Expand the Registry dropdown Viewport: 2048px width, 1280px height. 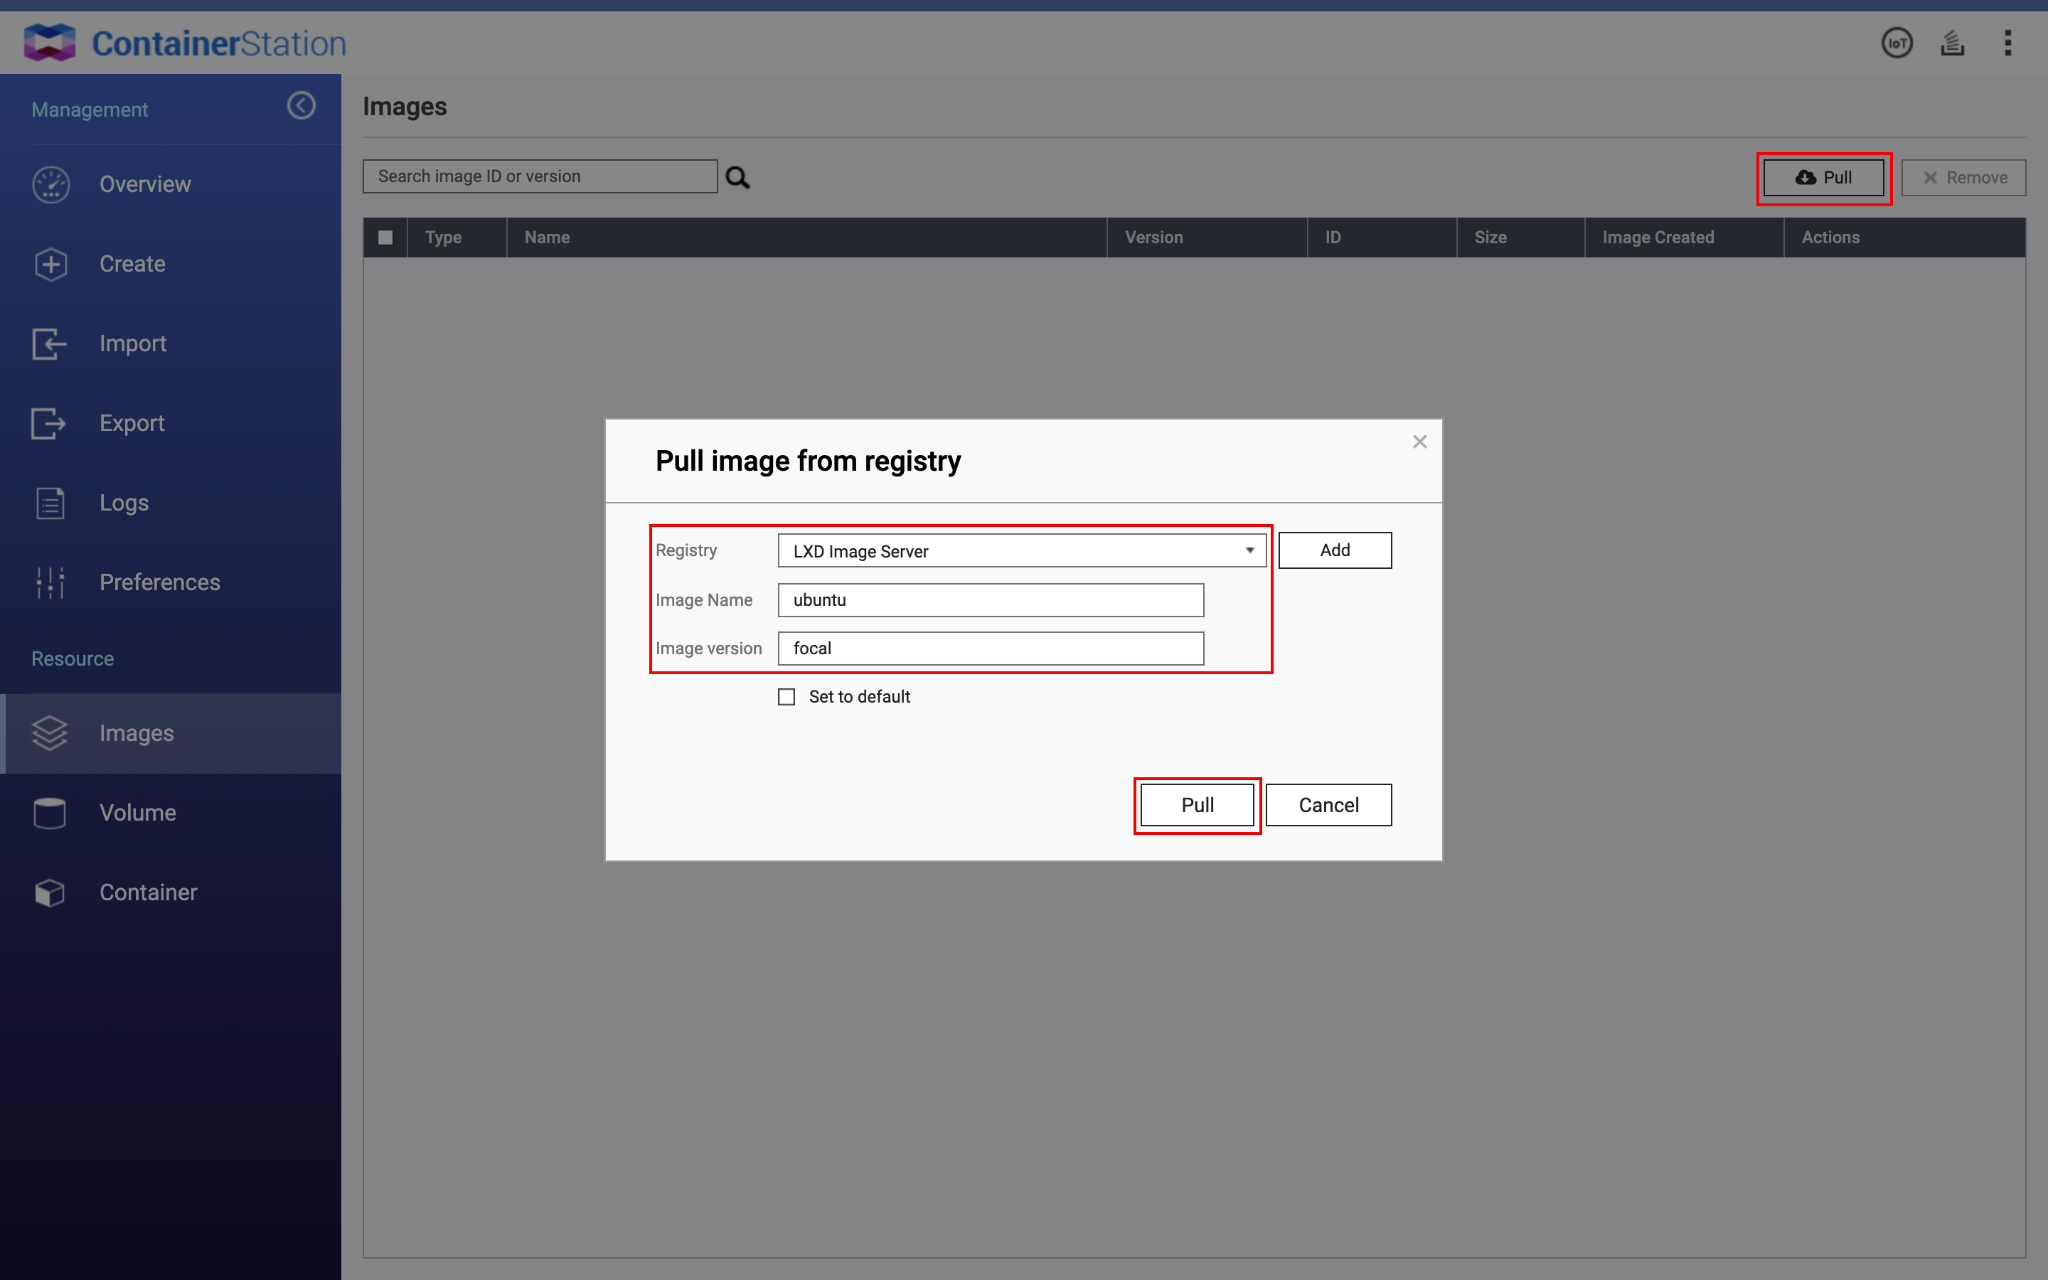pyautogui.click(x=1021, y=551)
